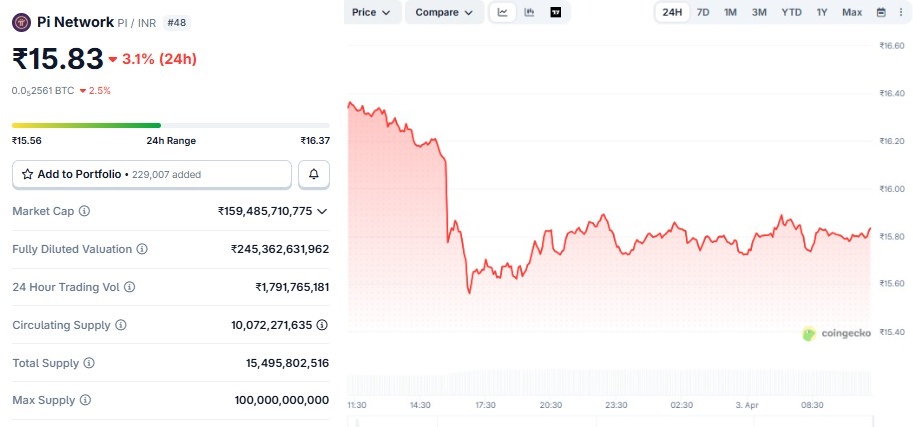
Task: Click the Pi Network coin logo
Action: tap(21, 21)
